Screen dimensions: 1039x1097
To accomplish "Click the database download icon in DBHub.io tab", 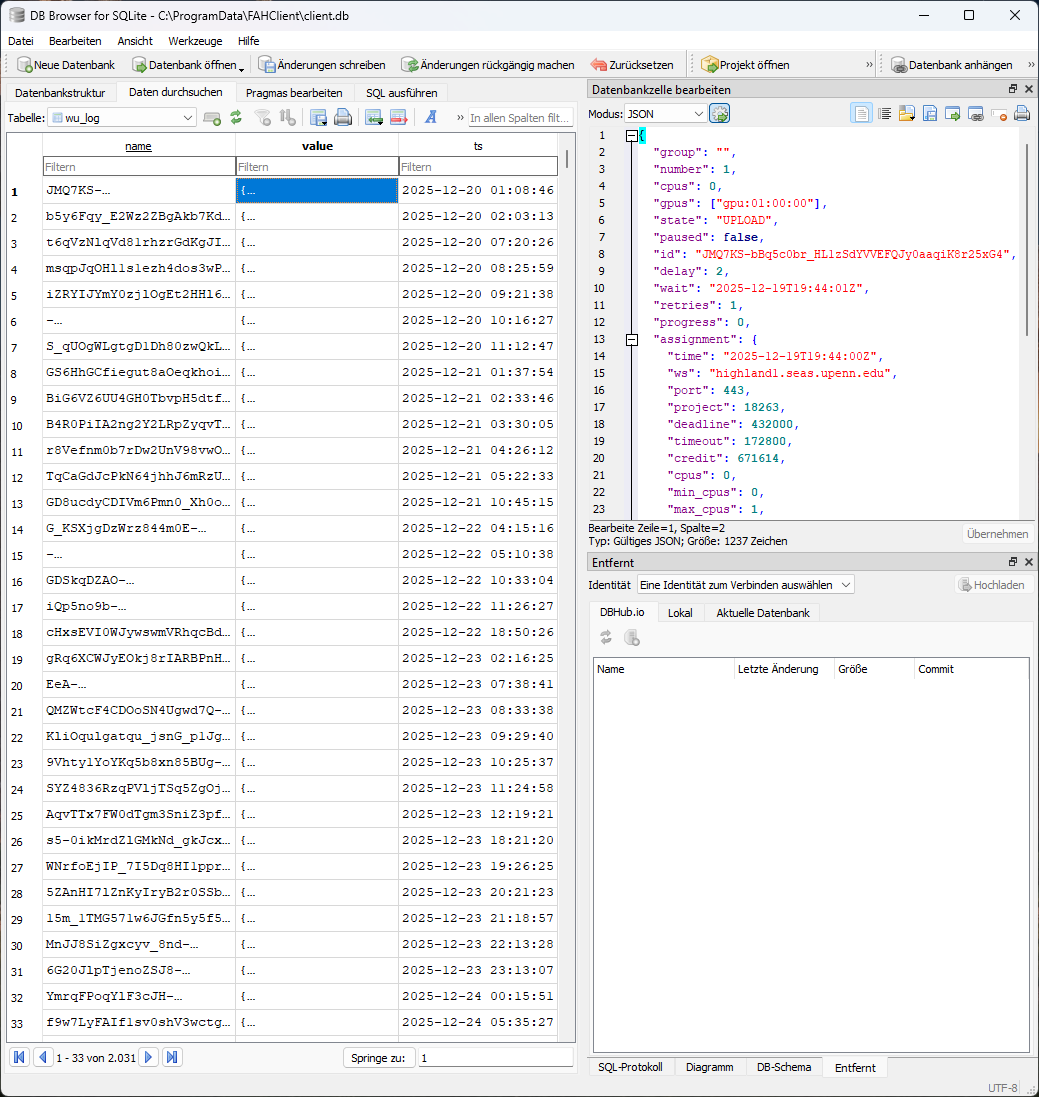I will coord(632,637).
